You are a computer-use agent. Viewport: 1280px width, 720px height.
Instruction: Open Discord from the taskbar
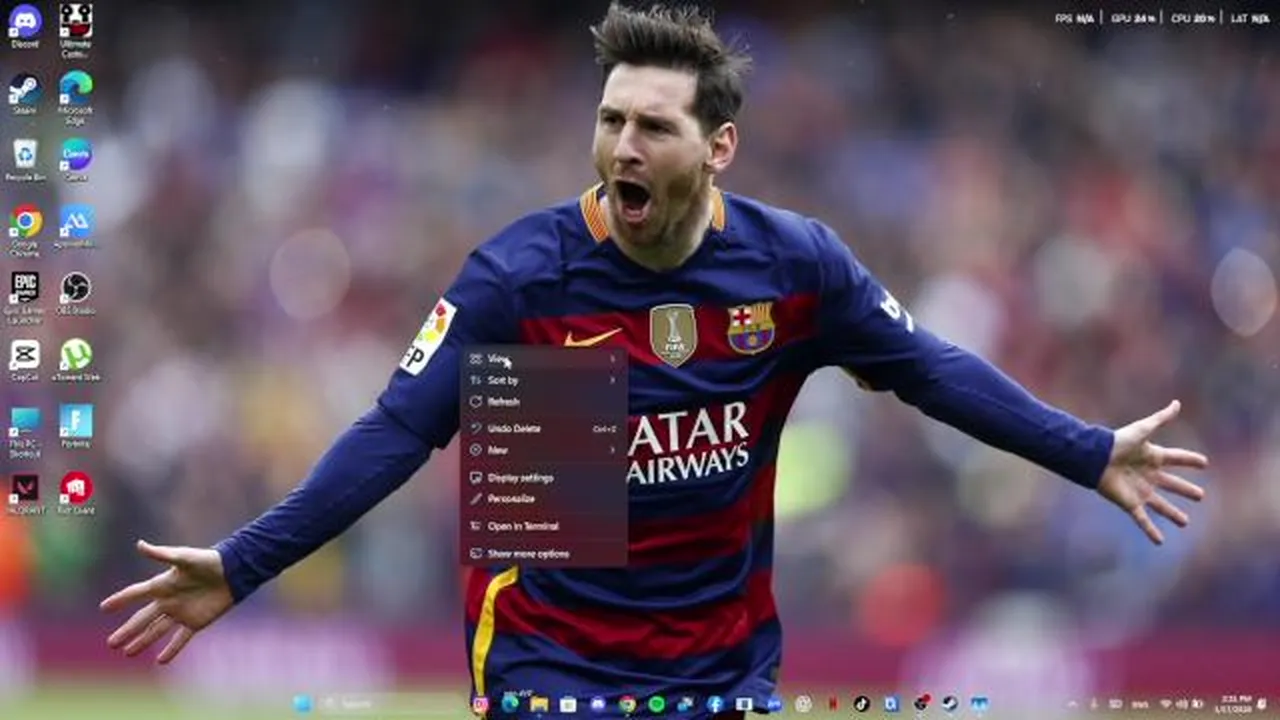pyautogui.click(x=598, y=704)
